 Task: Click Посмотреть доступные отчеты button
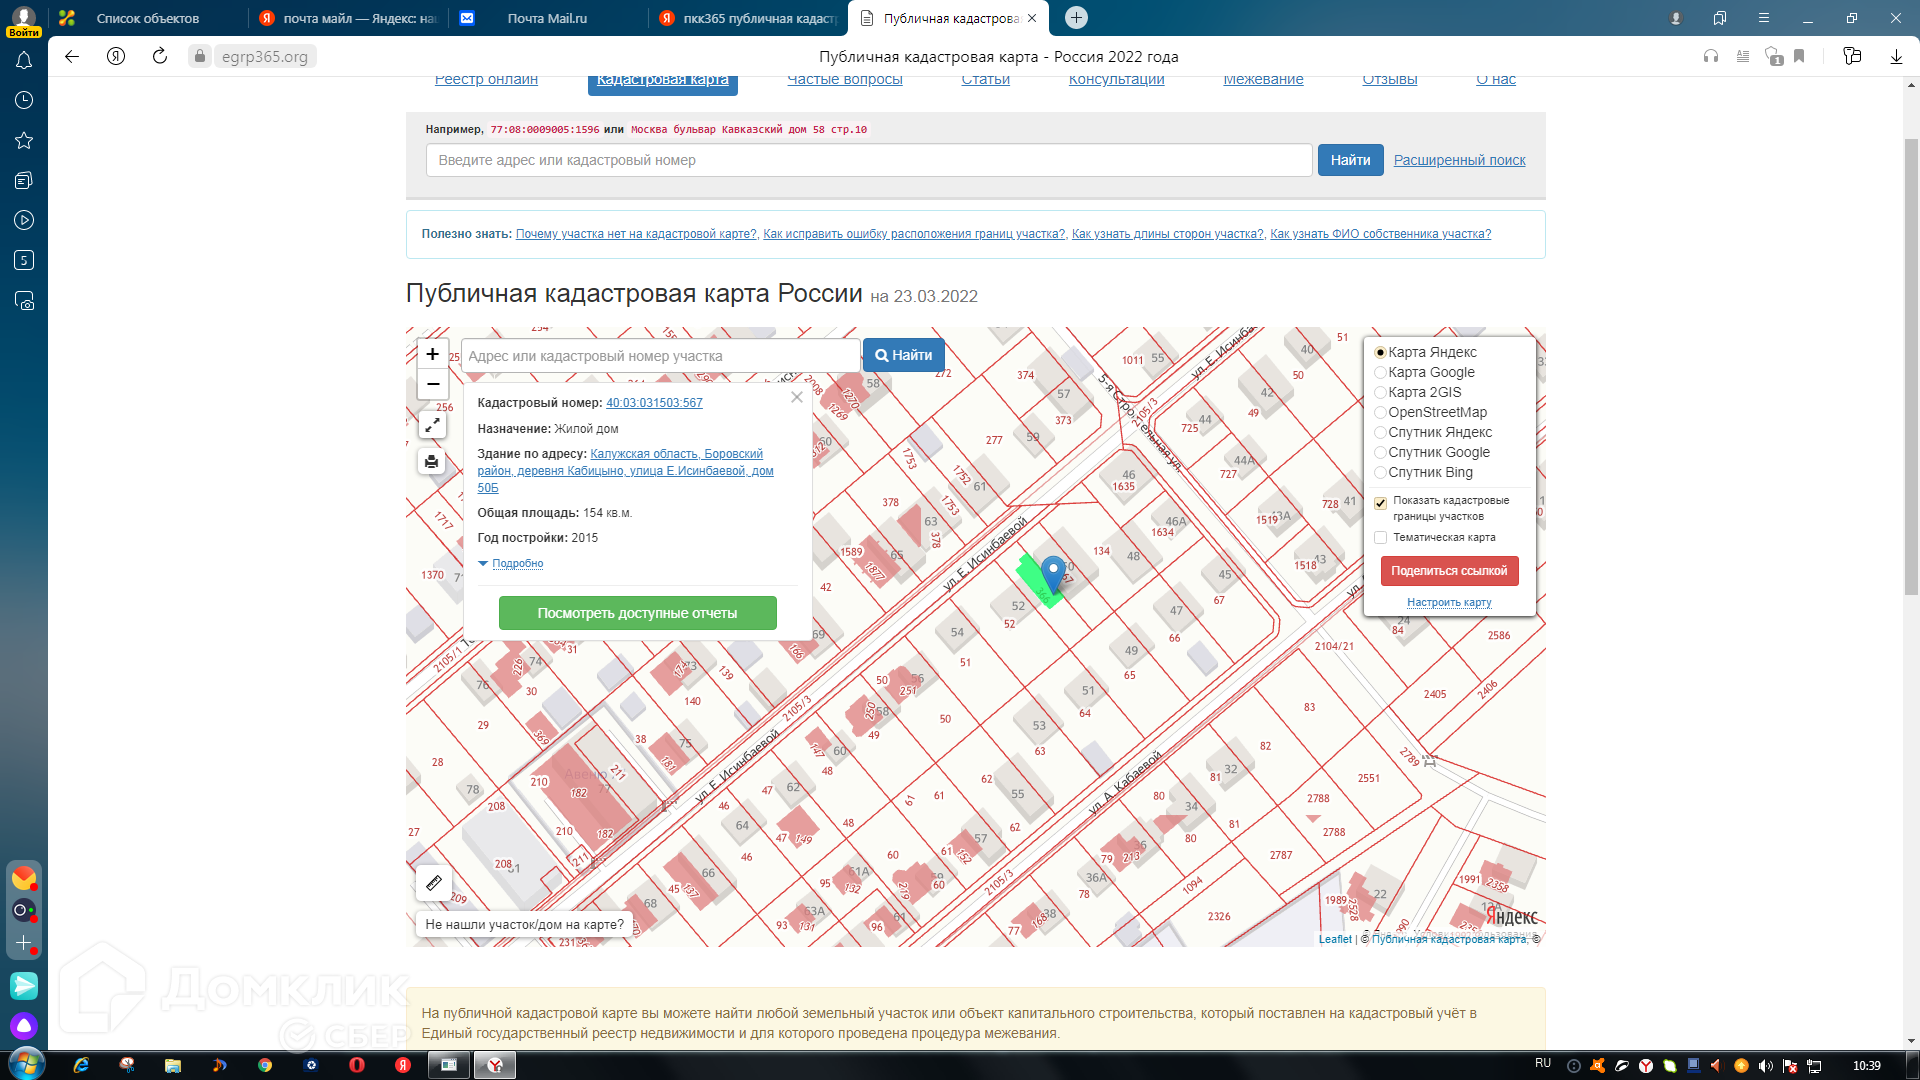[x=637, y=613]
